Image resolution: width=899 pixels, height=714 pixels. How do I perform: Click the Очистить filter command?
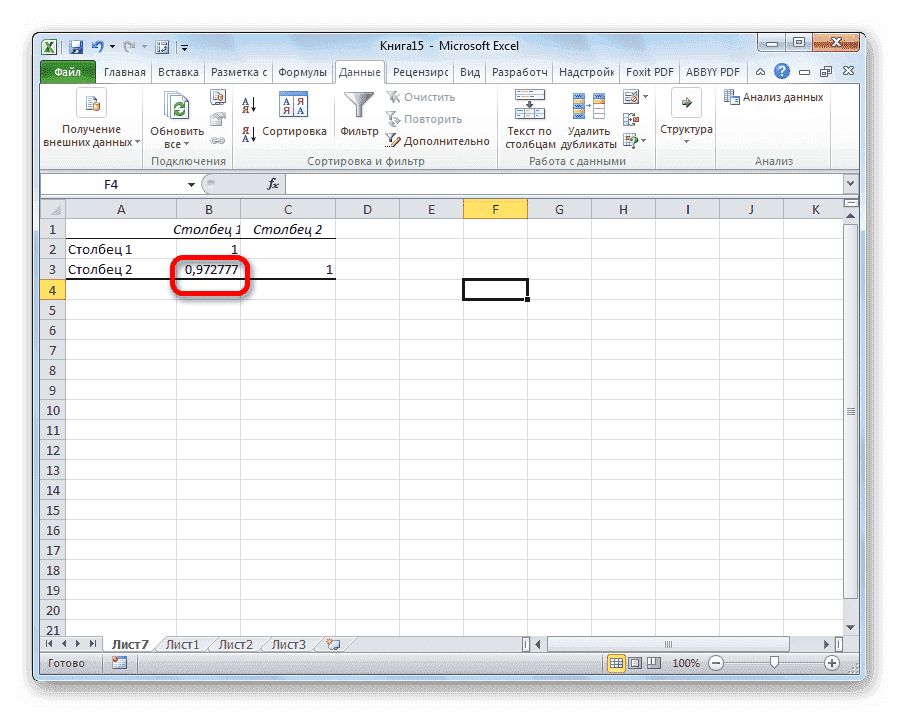[429, 96]
